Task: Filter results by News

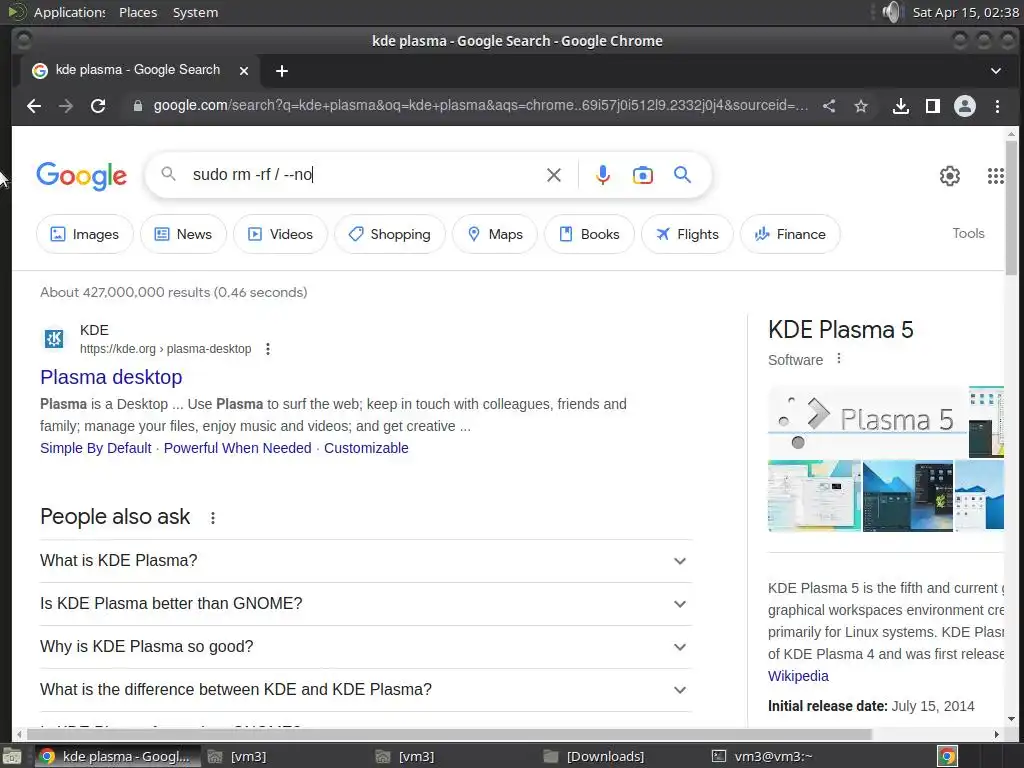Action: pos(184,234)
